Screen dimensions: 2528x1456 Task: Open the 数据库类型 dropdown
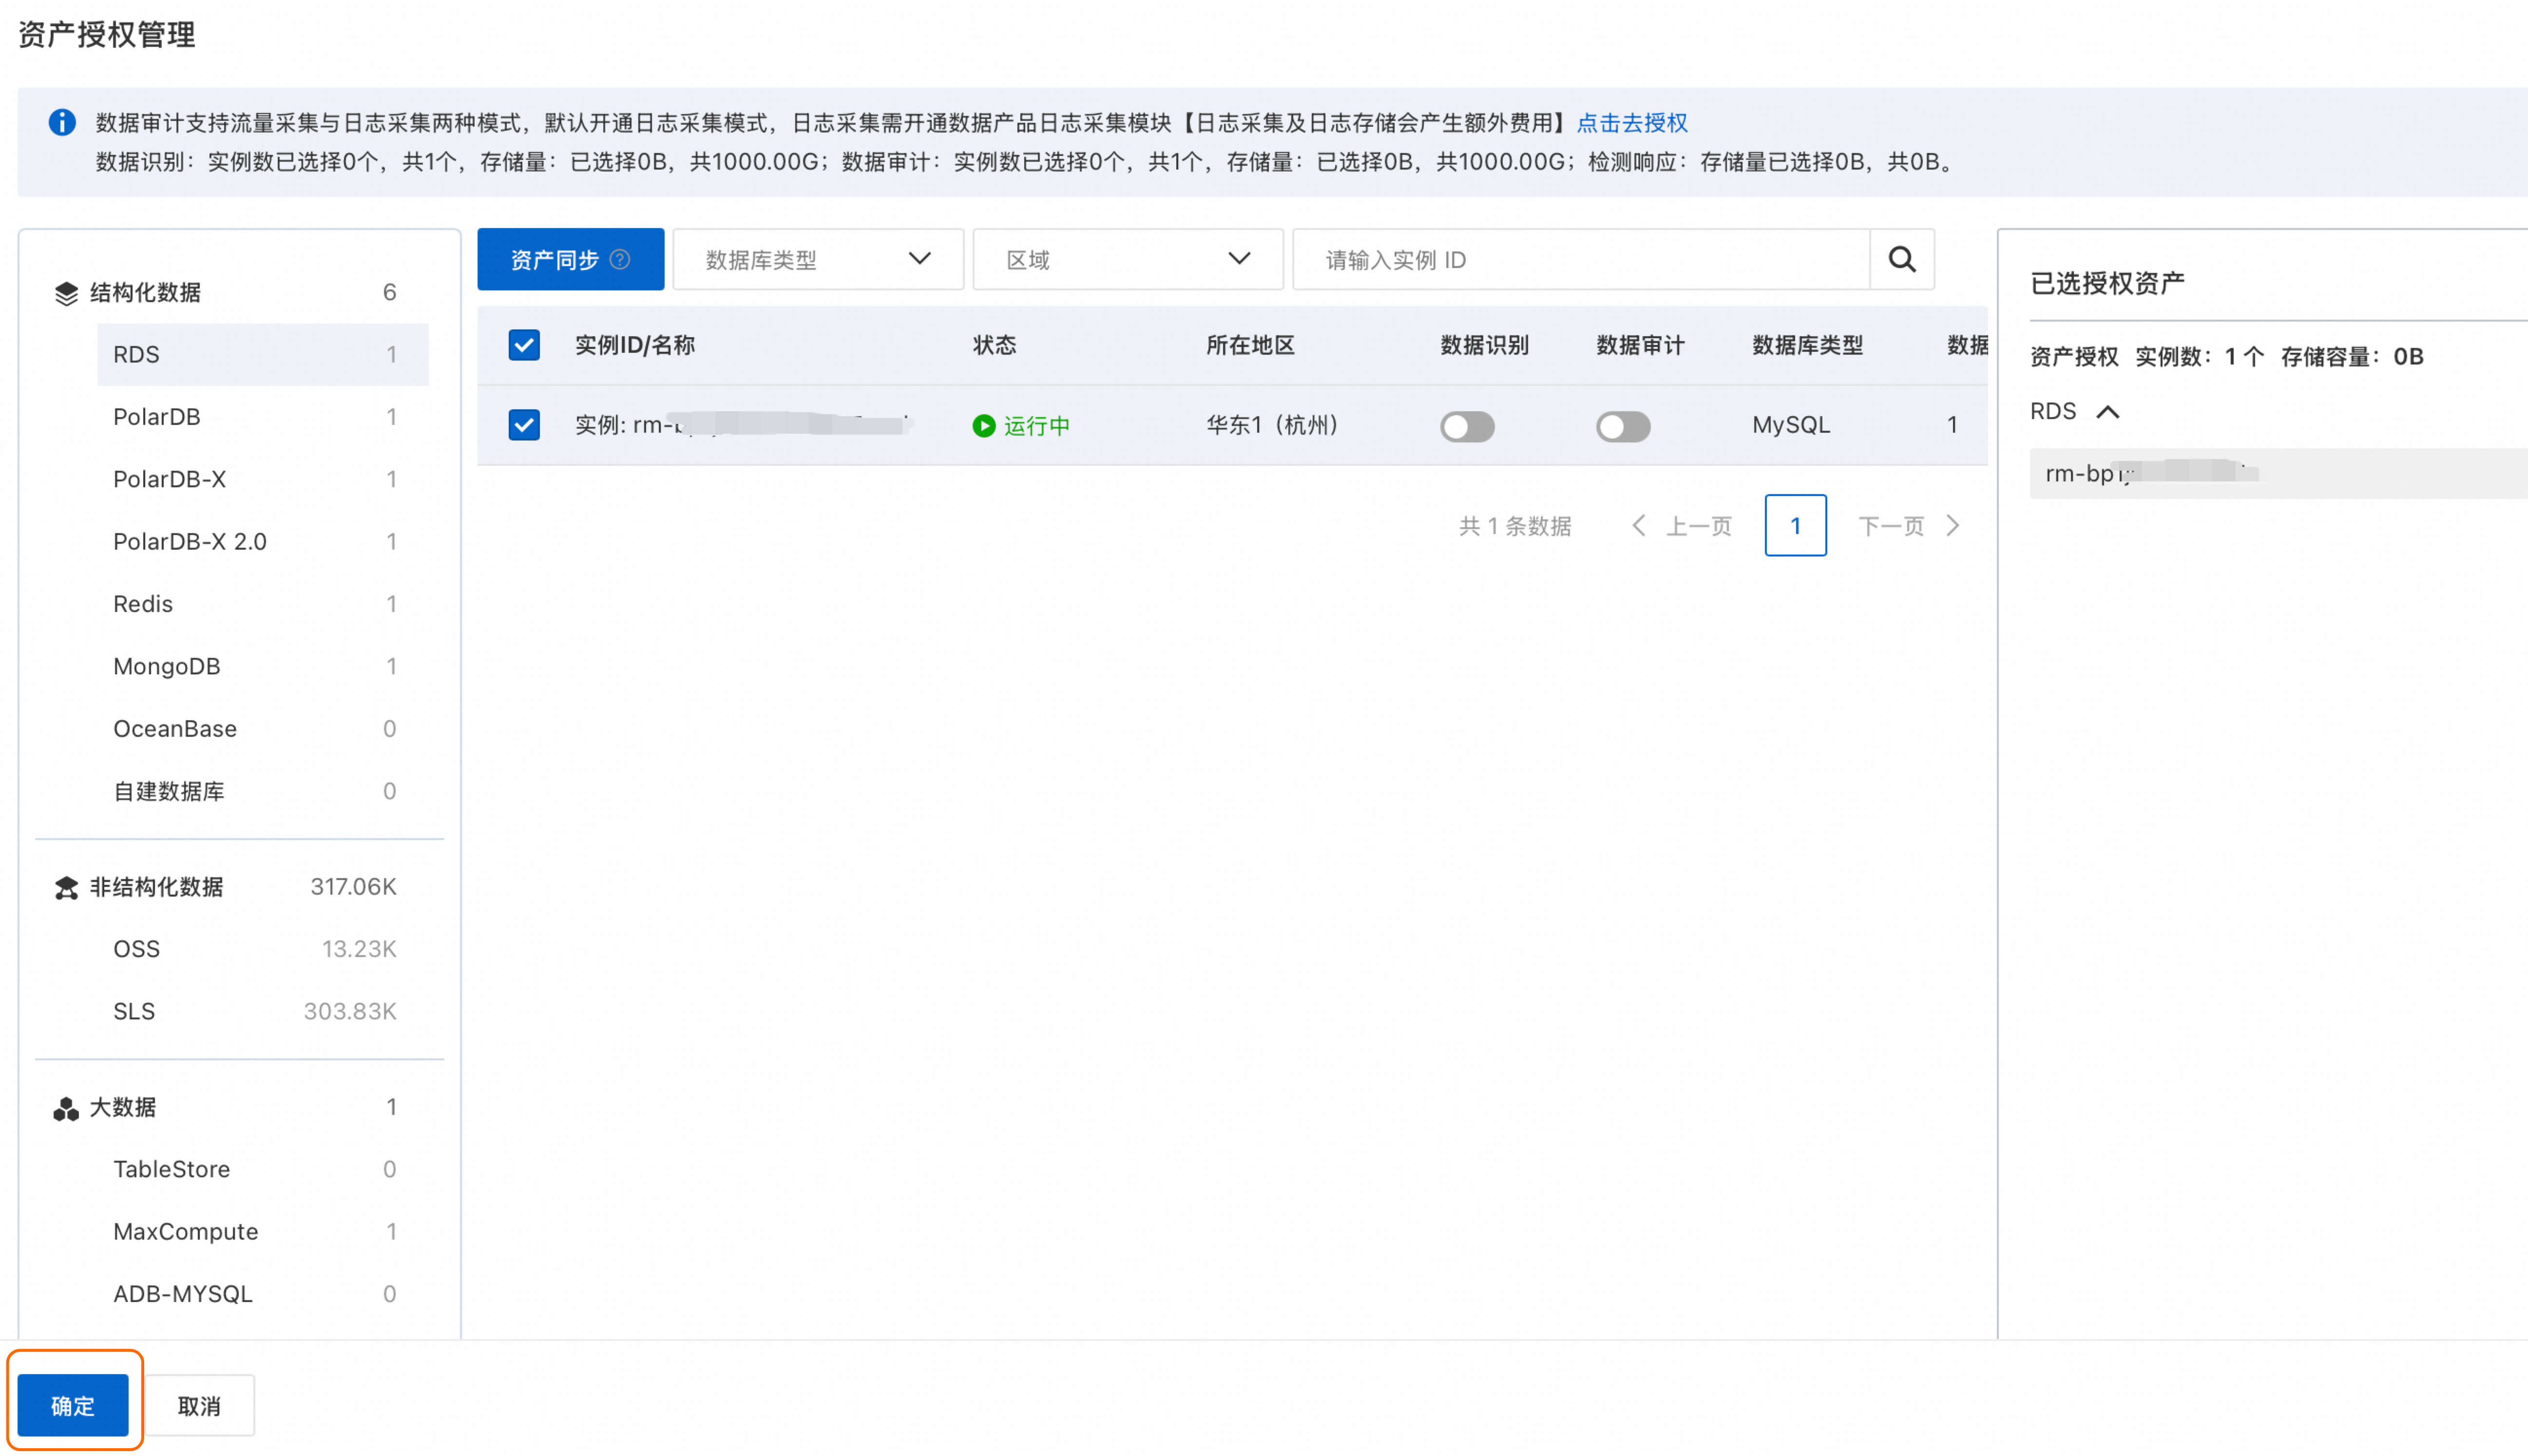click(x=817, y=260)
